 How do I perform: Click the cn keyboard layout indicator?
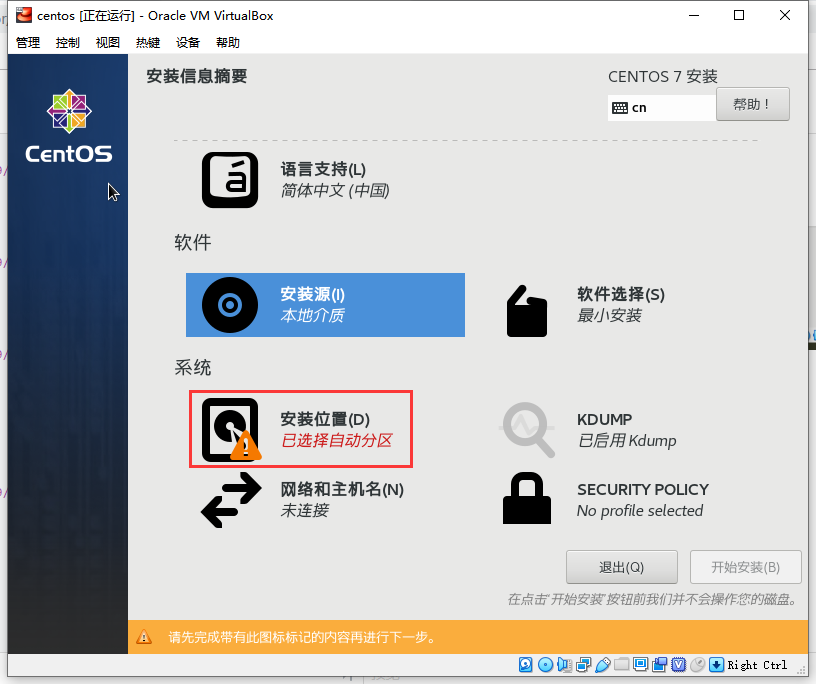(661, 108)
